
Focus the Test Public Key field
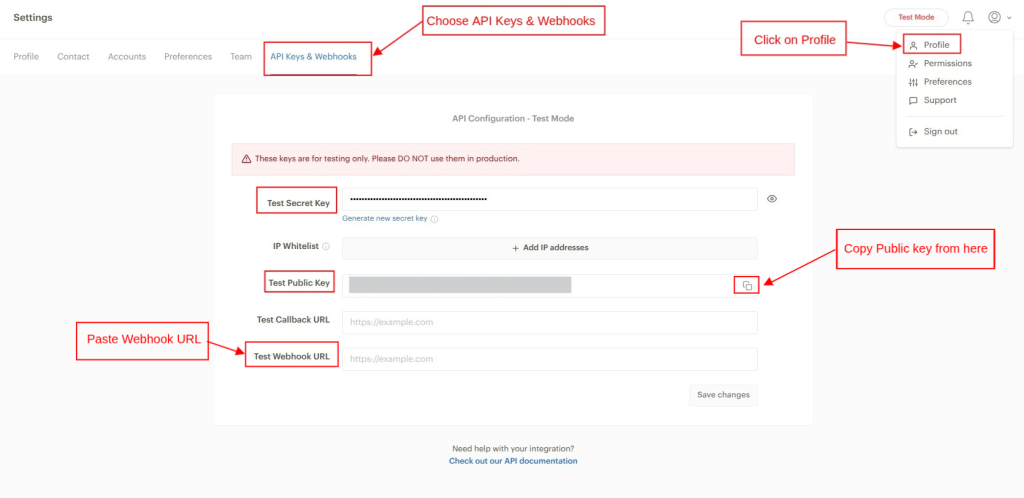[x=550, y=286]
